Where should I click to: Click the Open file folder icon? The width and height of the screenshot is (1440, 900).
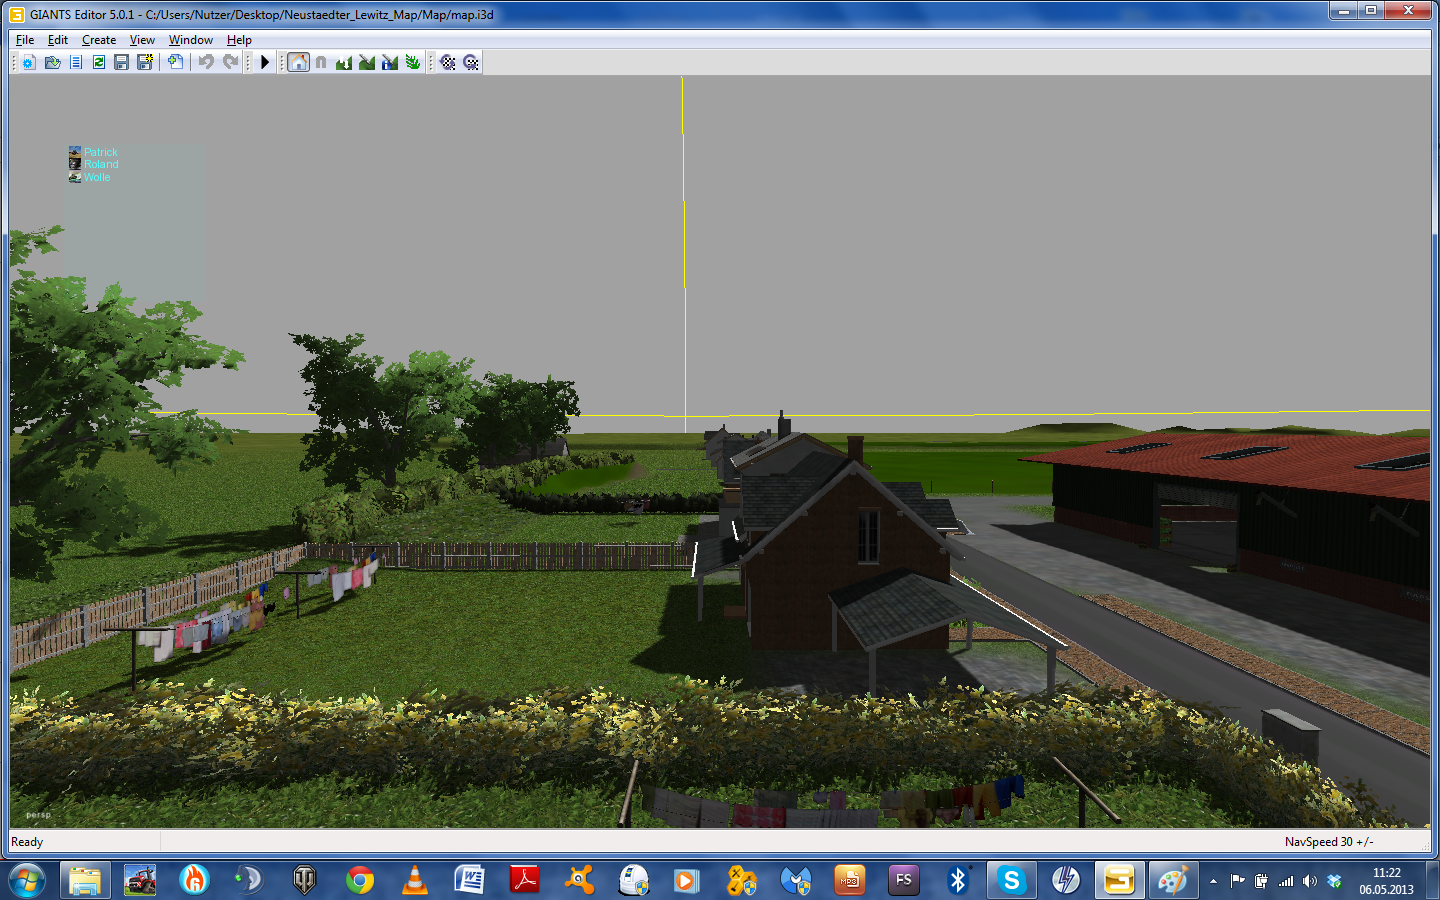[52, 62]
